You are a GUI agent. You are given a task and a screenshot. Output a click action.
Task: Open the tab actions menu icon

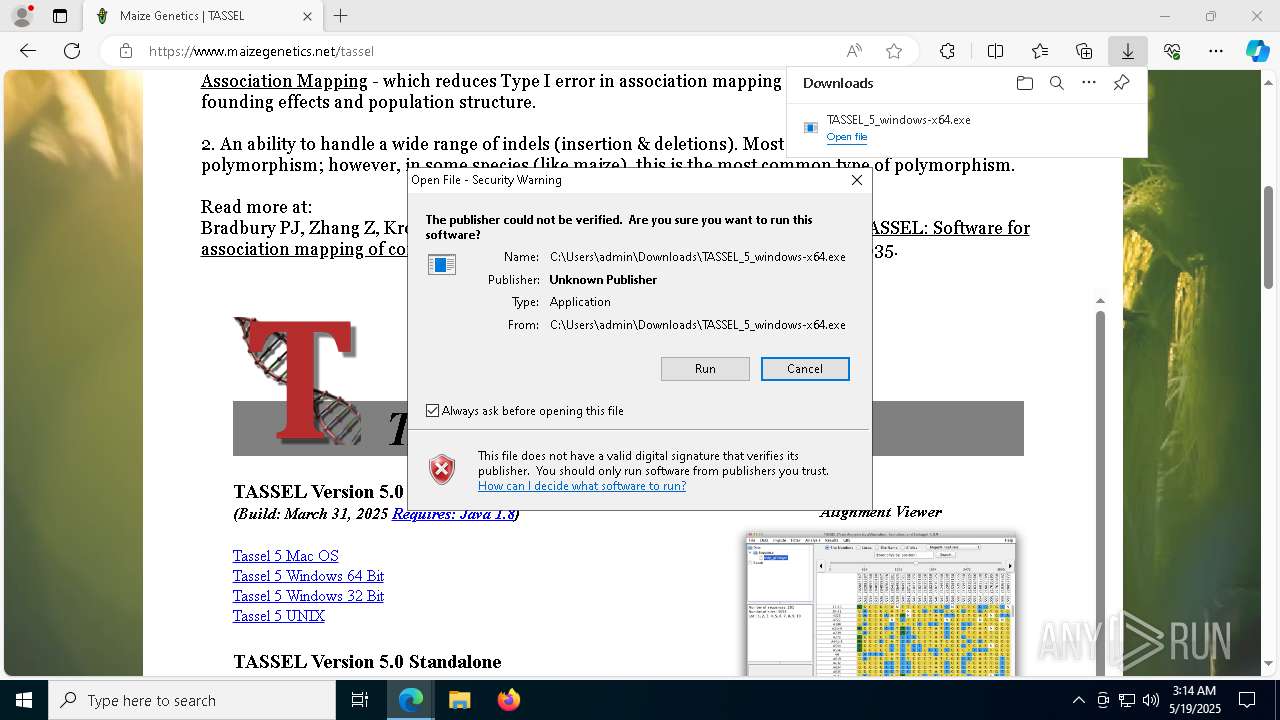[x=60, y=16]
